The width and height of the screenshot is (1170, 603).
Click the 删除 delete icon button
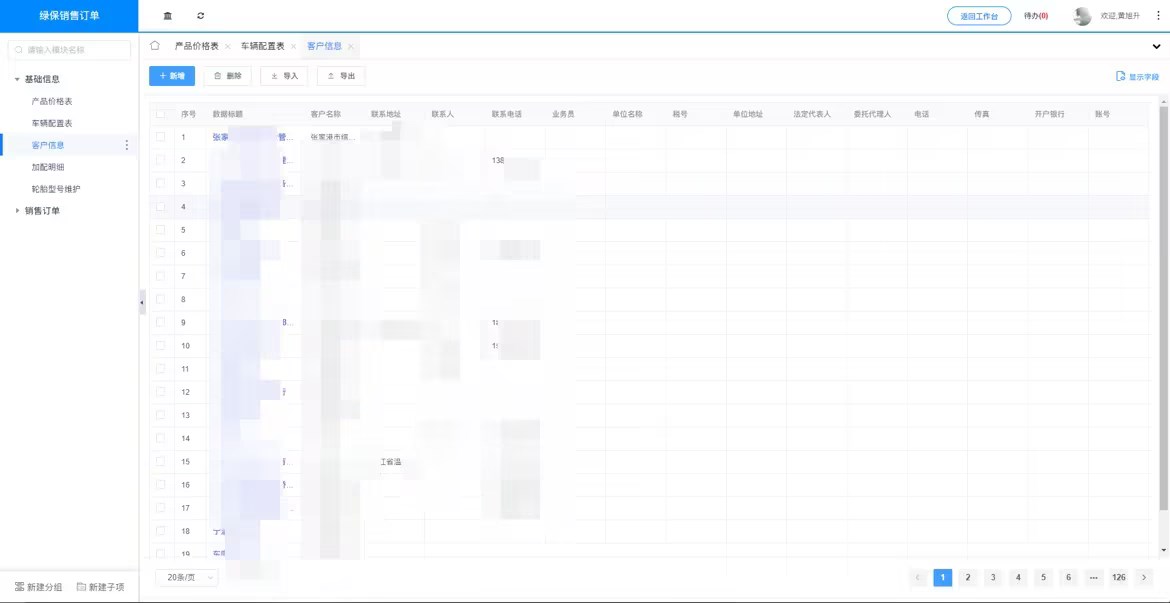click(227, 75)
